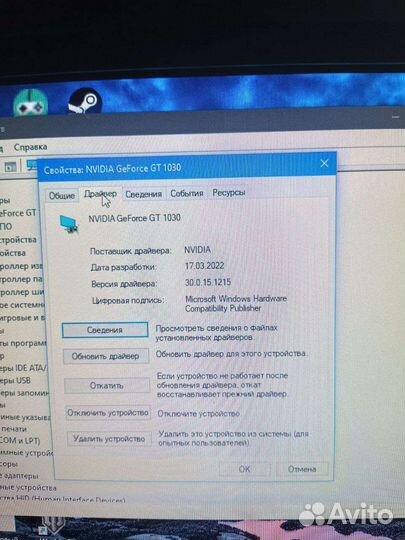Image resolution: width=405 pixels, height=540 pixels.
Task: Switch to the Общие tab
Action: click(62, 196)
